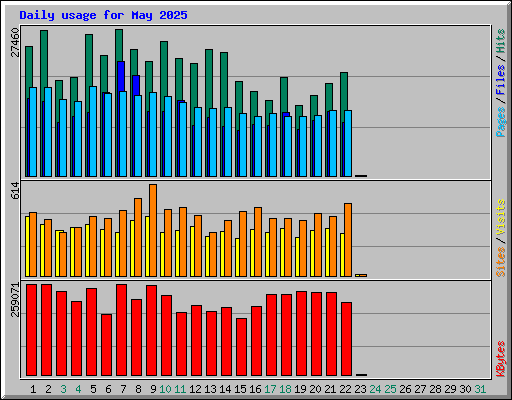The image size is (512, 400).
Task: Select green weekend day 25 label
Action: (390, 389)
